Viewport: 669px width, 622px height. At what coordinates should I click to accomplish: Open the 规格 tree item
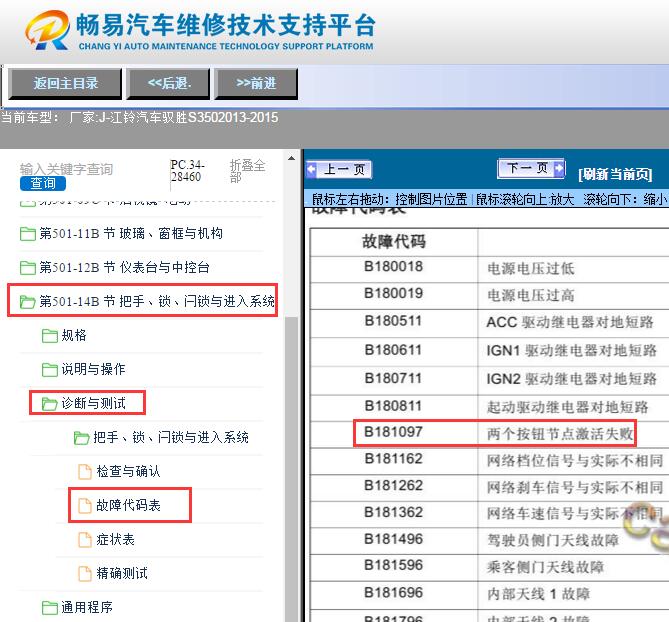[x=74, y=336]
